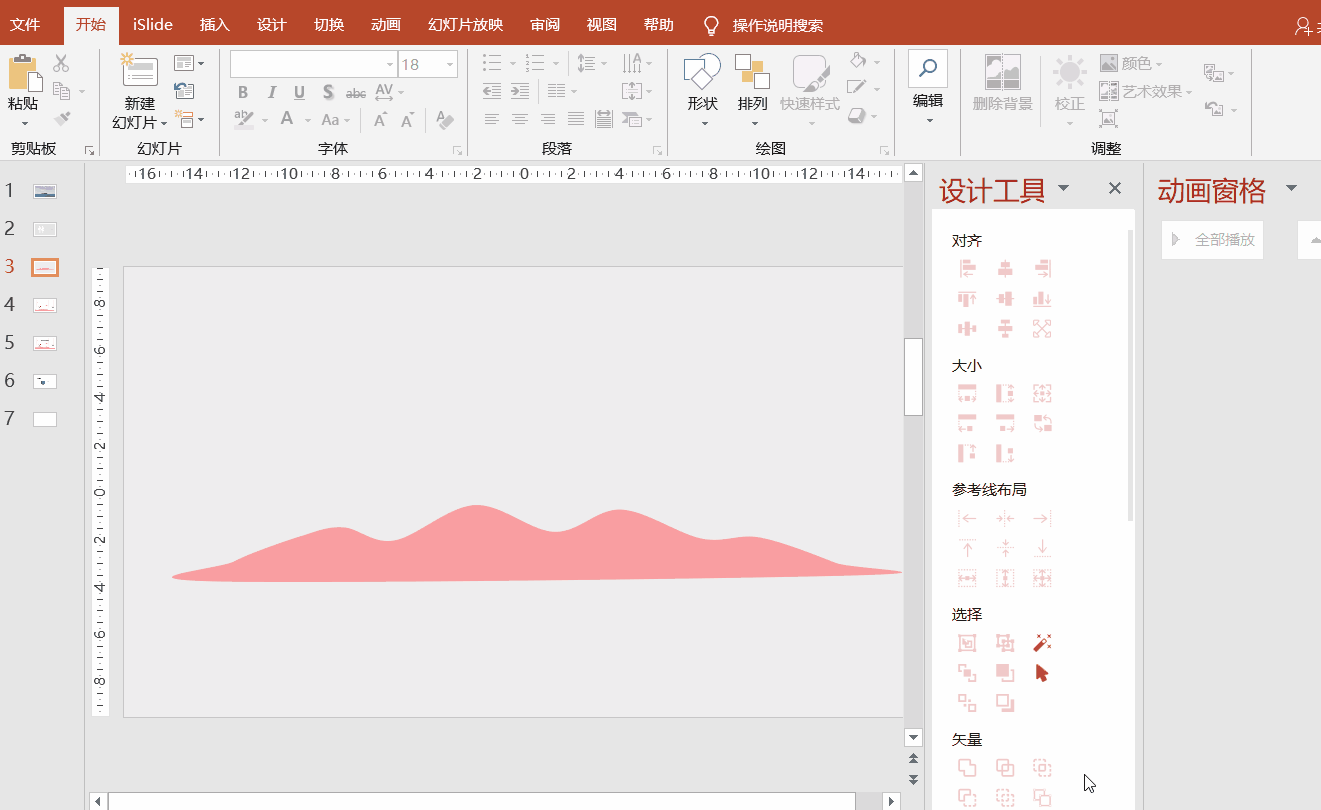Apply text Shadow with S icon

pyautogui.click(x=328, y=92)
